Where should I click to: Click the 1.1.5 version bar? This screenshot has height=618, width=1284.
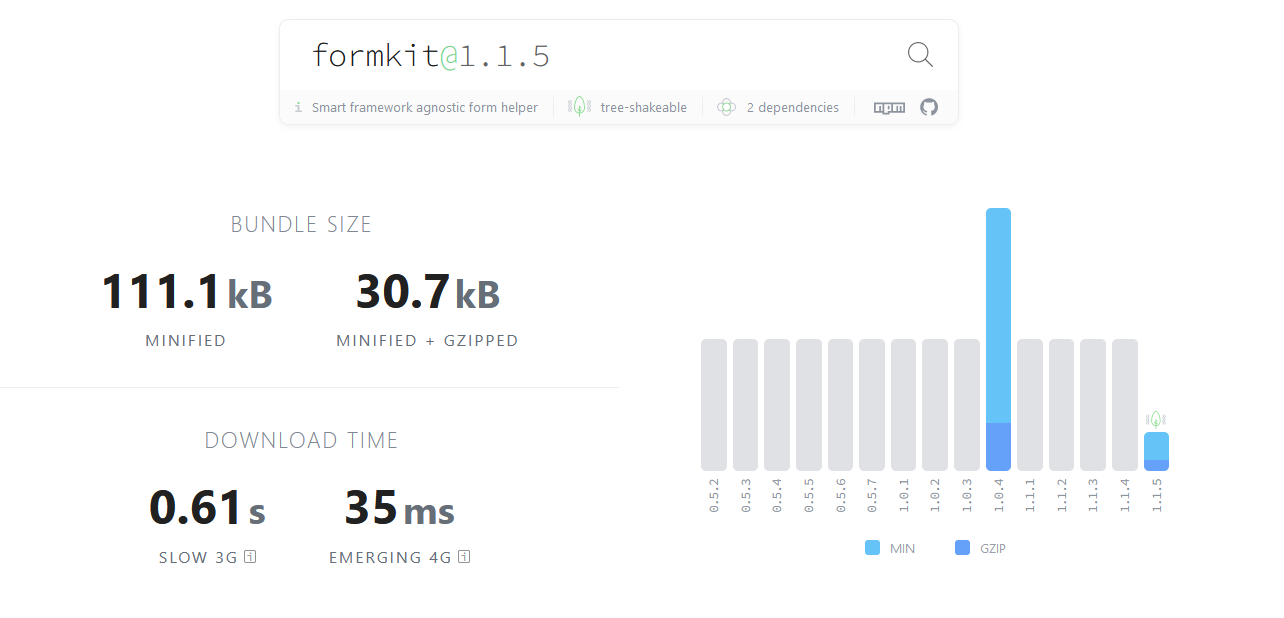(x=1156, y=451)
